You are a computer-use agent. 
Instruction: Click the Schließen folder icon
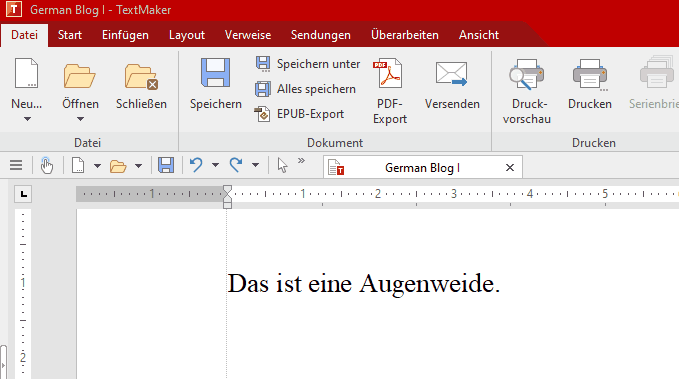tap(141, 76)
